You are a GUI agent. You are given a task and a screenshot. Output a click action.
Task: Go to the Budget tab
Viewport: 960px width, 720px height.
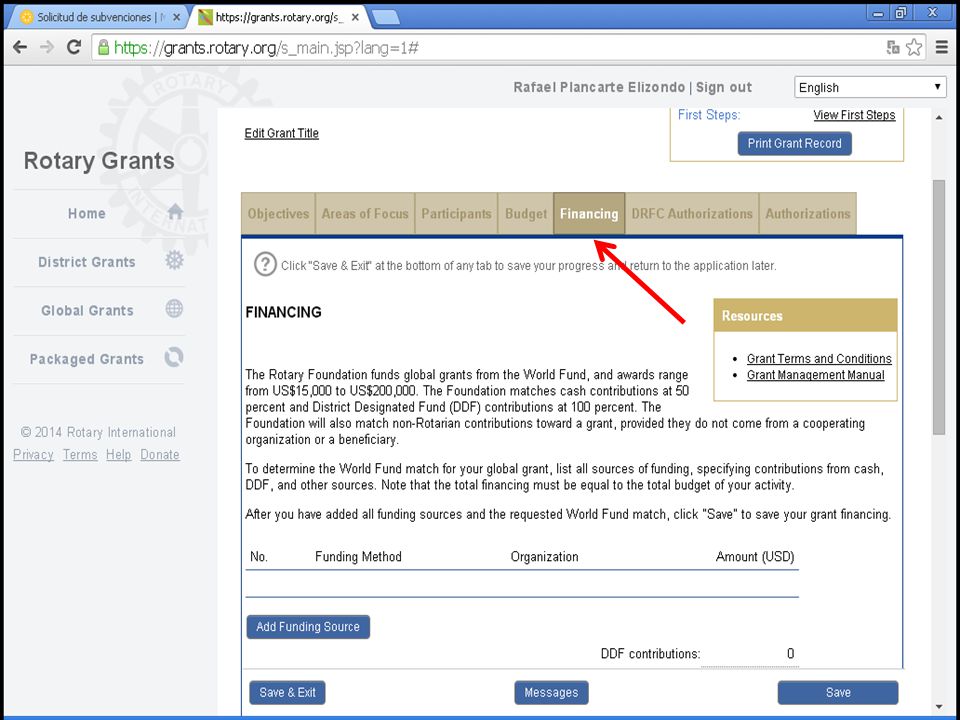tap(526, 214)
